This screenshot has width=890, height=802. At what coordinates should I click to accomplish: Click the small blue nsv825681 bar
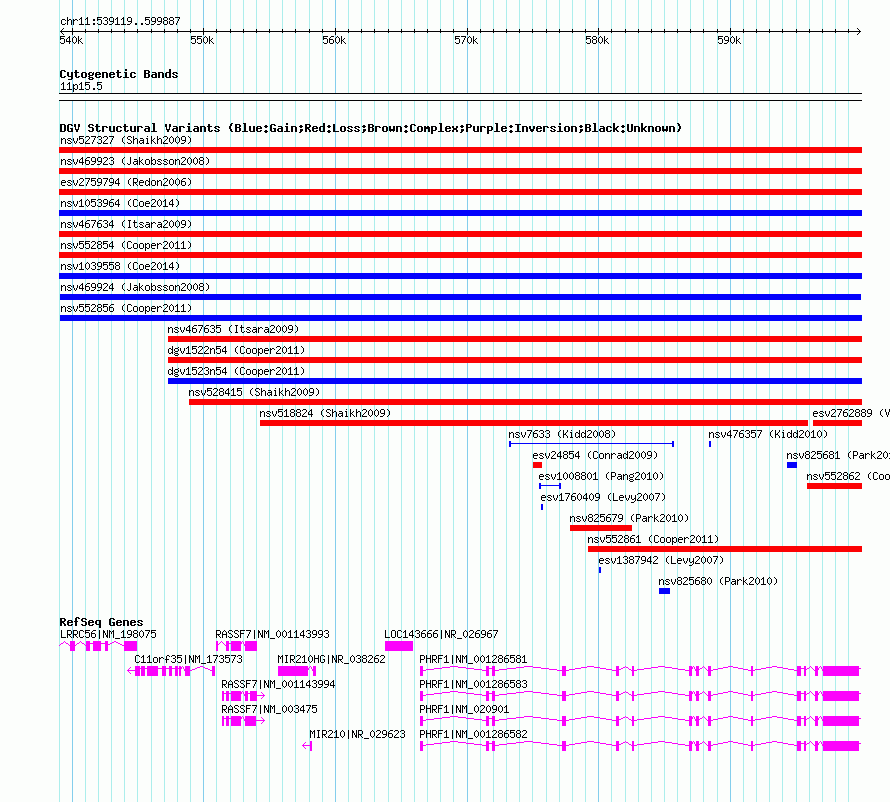tap(792, 465)
